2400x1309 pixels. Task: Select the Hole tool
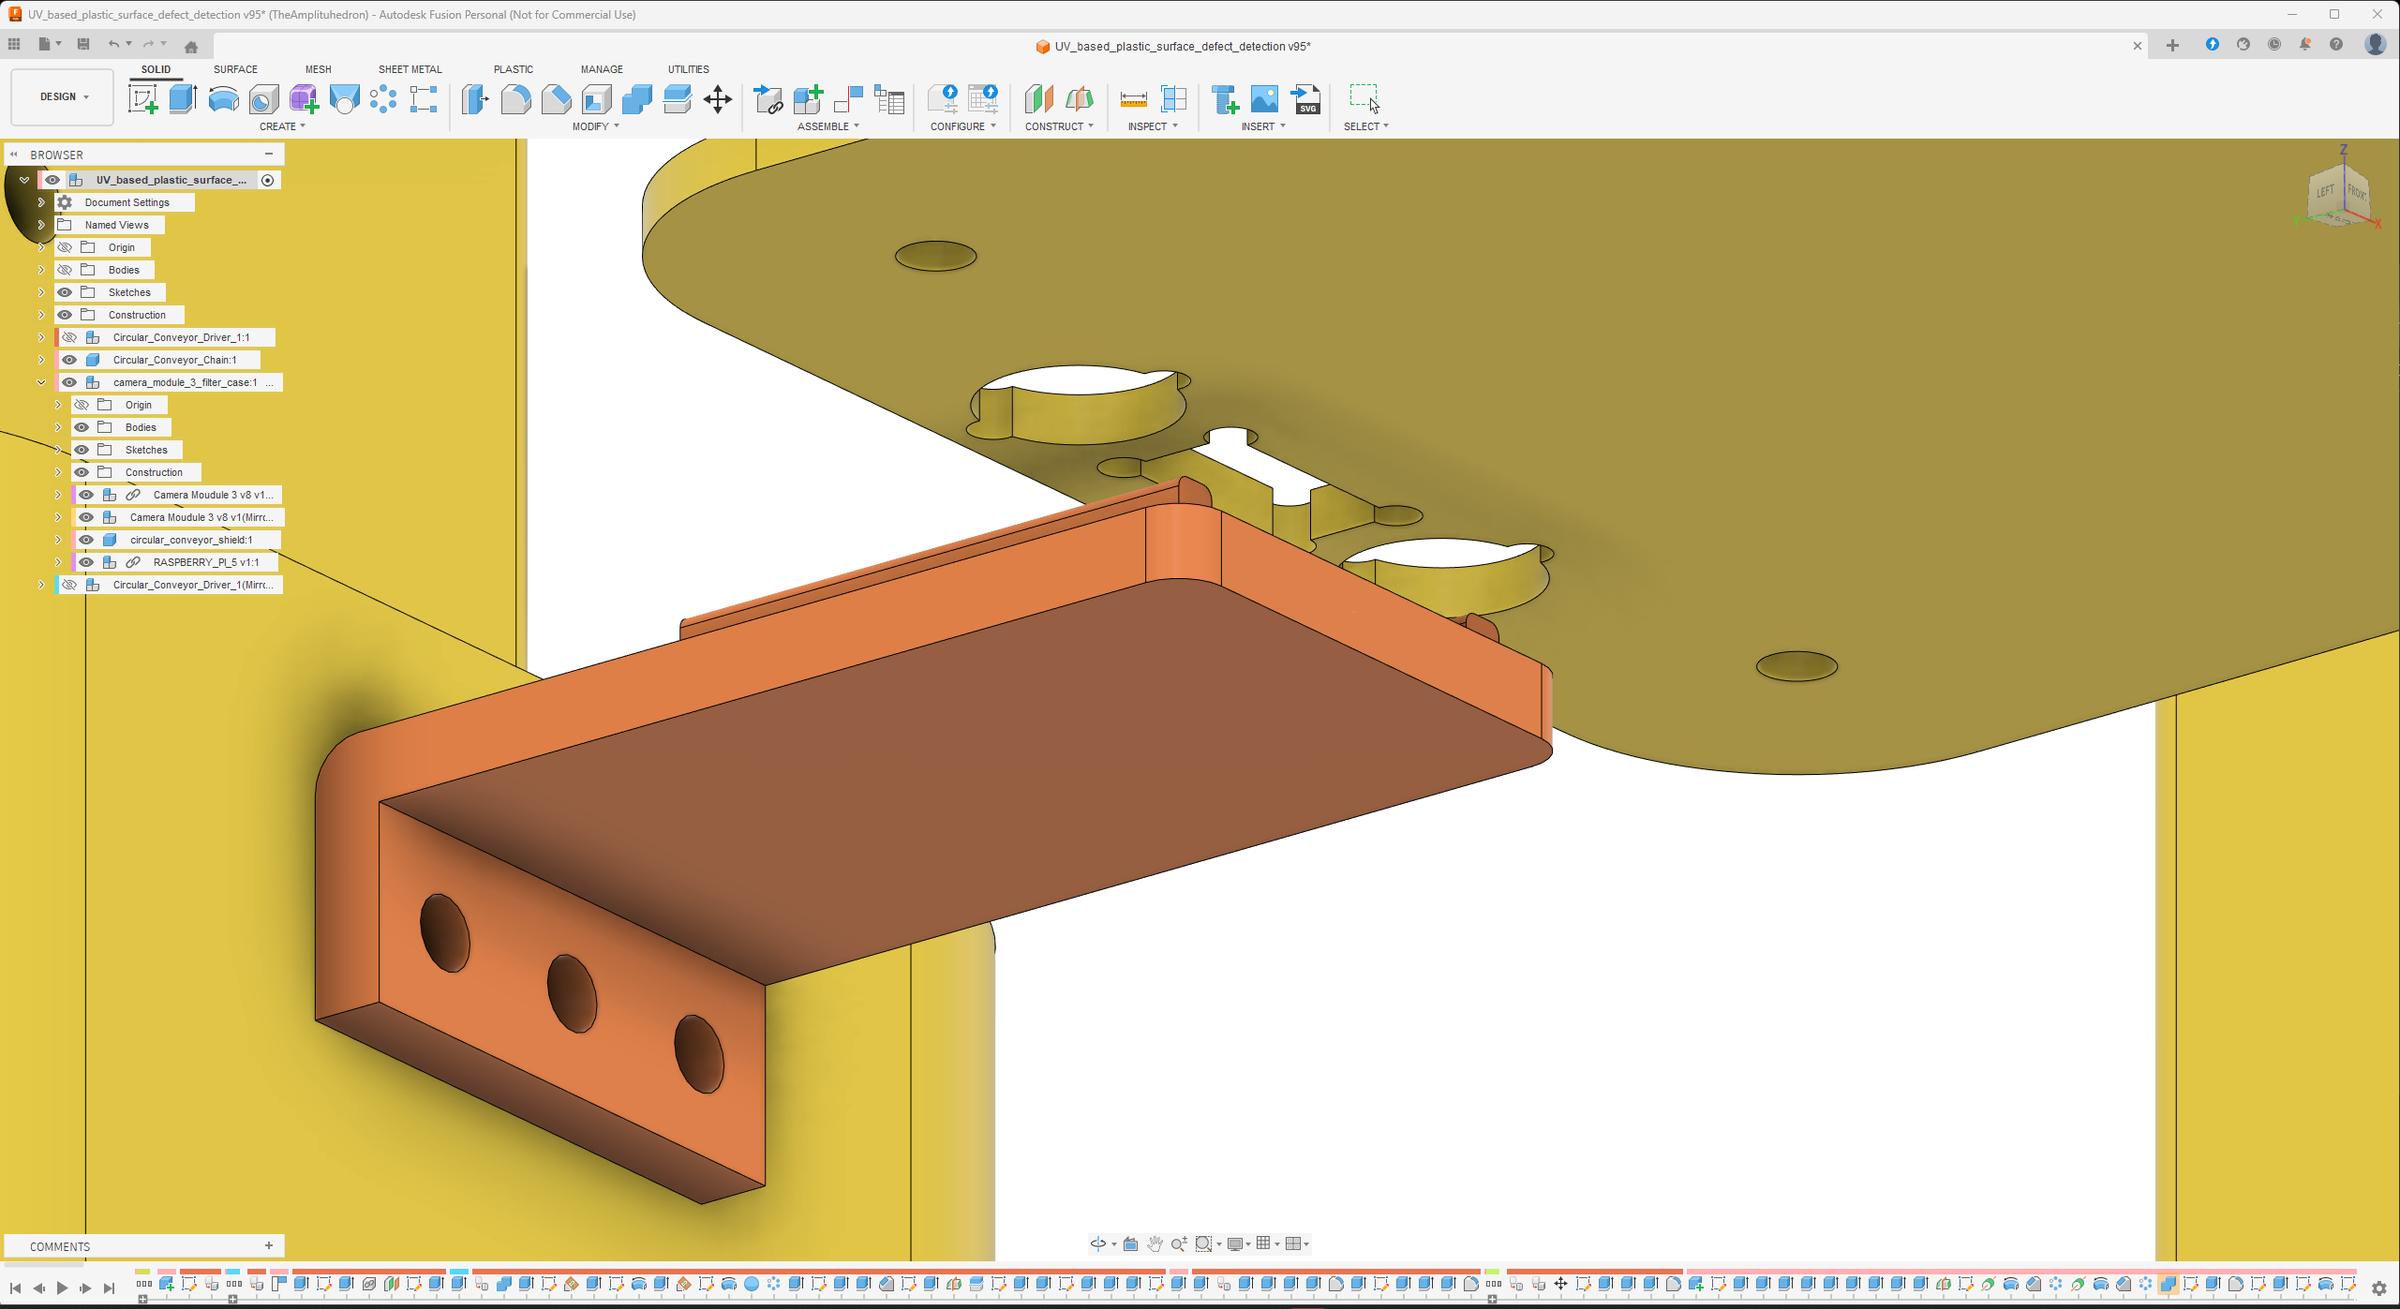264,99
